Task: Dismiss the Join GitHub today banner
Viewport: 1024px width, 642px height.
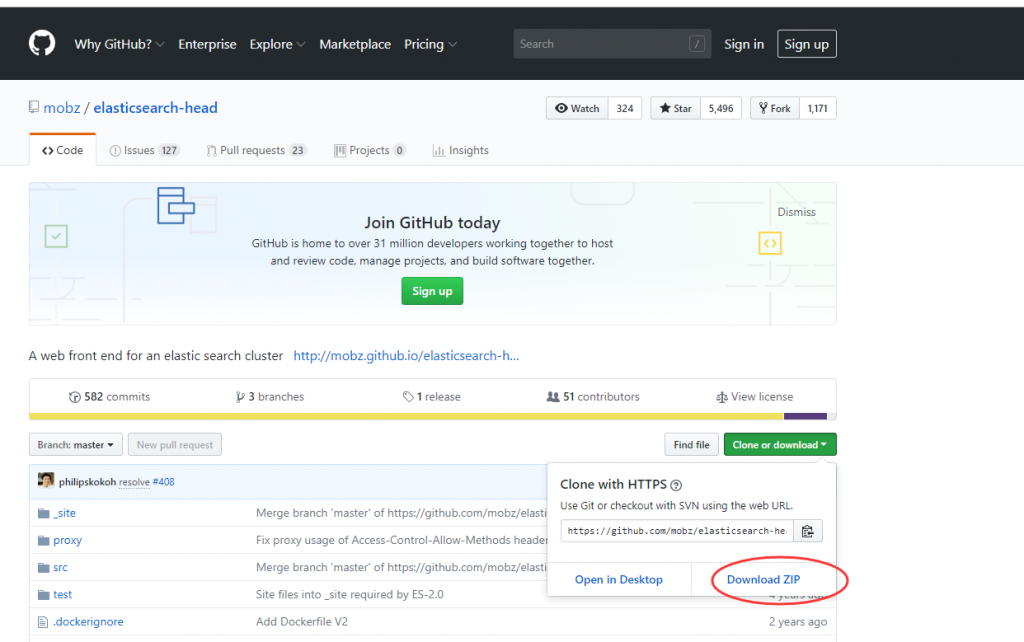Action: coord(796,212)
